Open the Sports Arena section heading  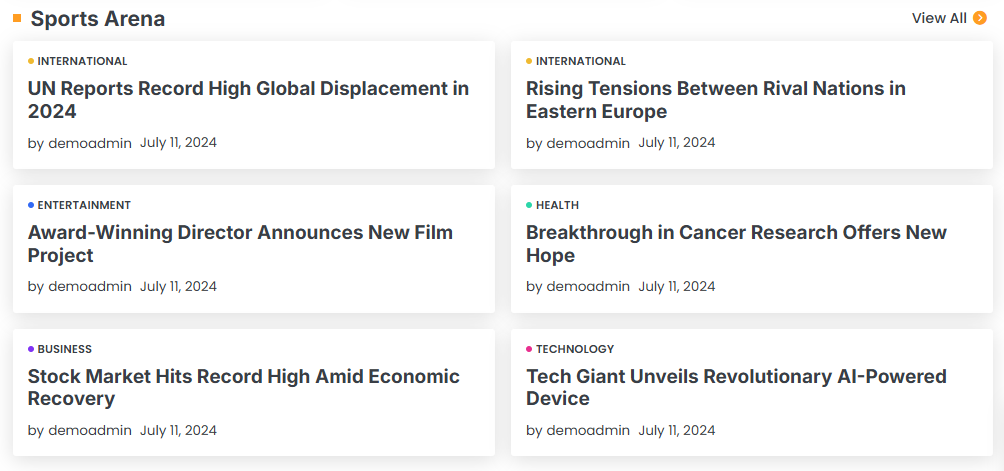97,19
